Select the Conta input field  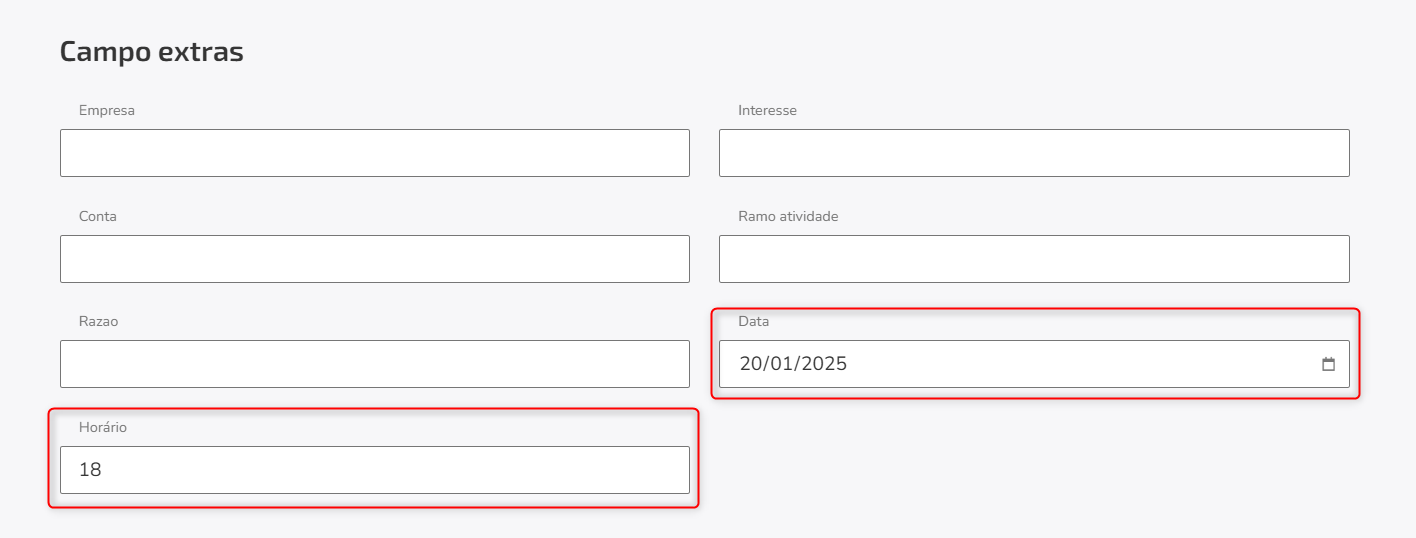(x=375, y=259)
